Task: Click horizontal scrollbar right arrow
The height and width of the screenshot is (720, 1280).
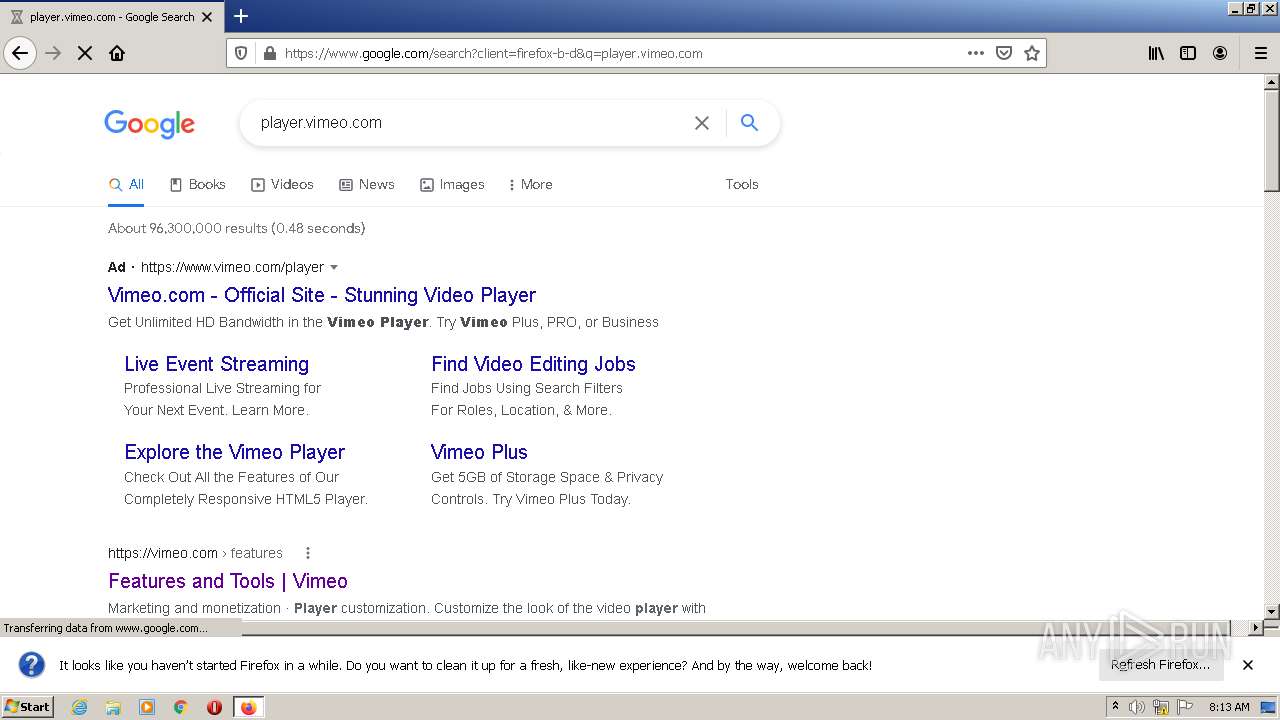Action: (x=1257, y=628)
